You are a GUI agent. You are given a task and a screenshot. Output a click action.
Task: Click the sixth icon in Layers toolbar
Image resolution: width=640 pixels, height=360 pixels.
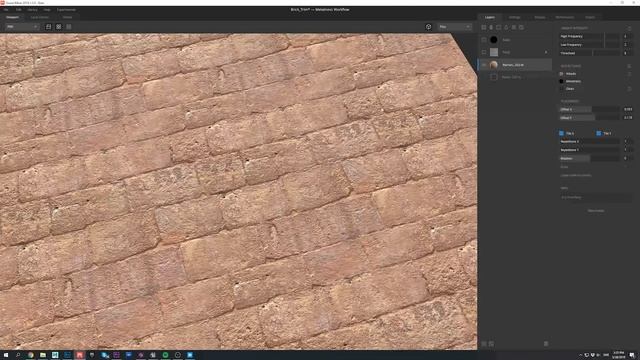(x=521, y=27)
